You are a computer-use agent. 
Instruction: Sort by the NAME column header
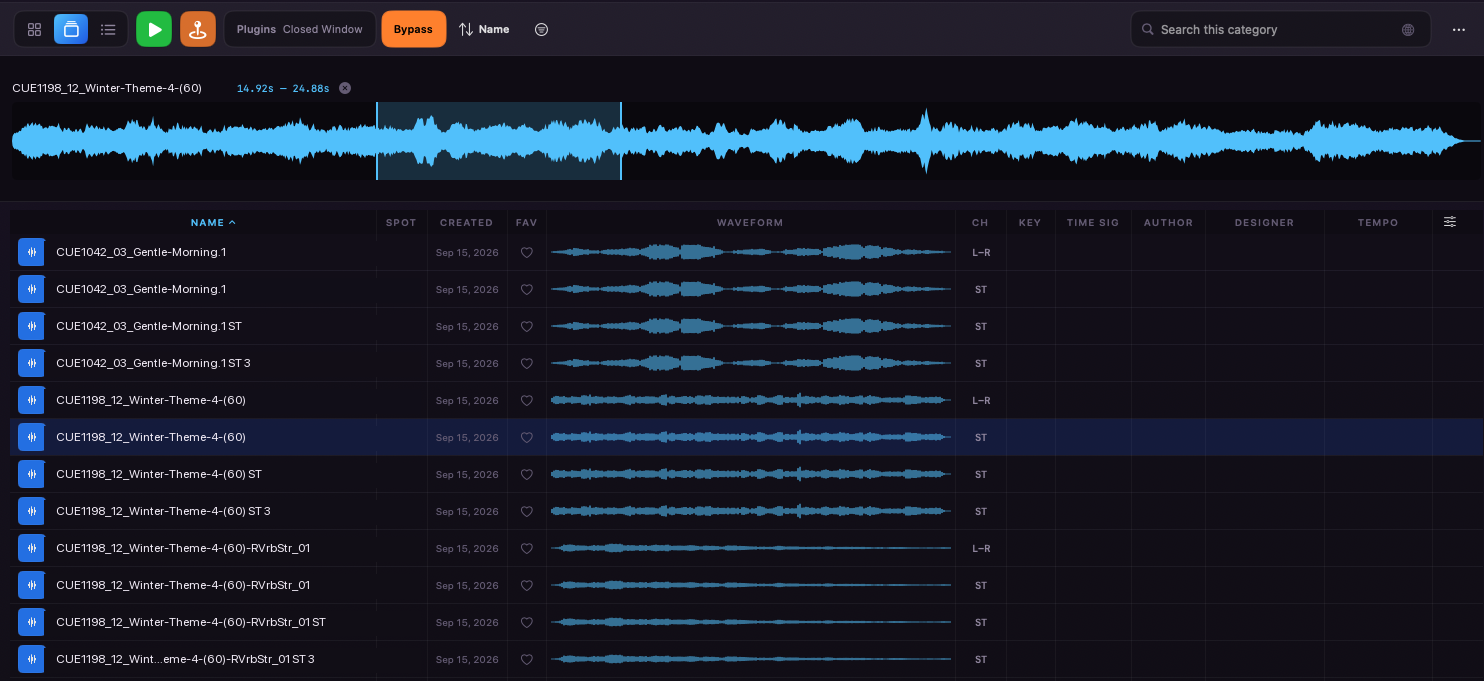pyautogui.click(x=213, y=222)
